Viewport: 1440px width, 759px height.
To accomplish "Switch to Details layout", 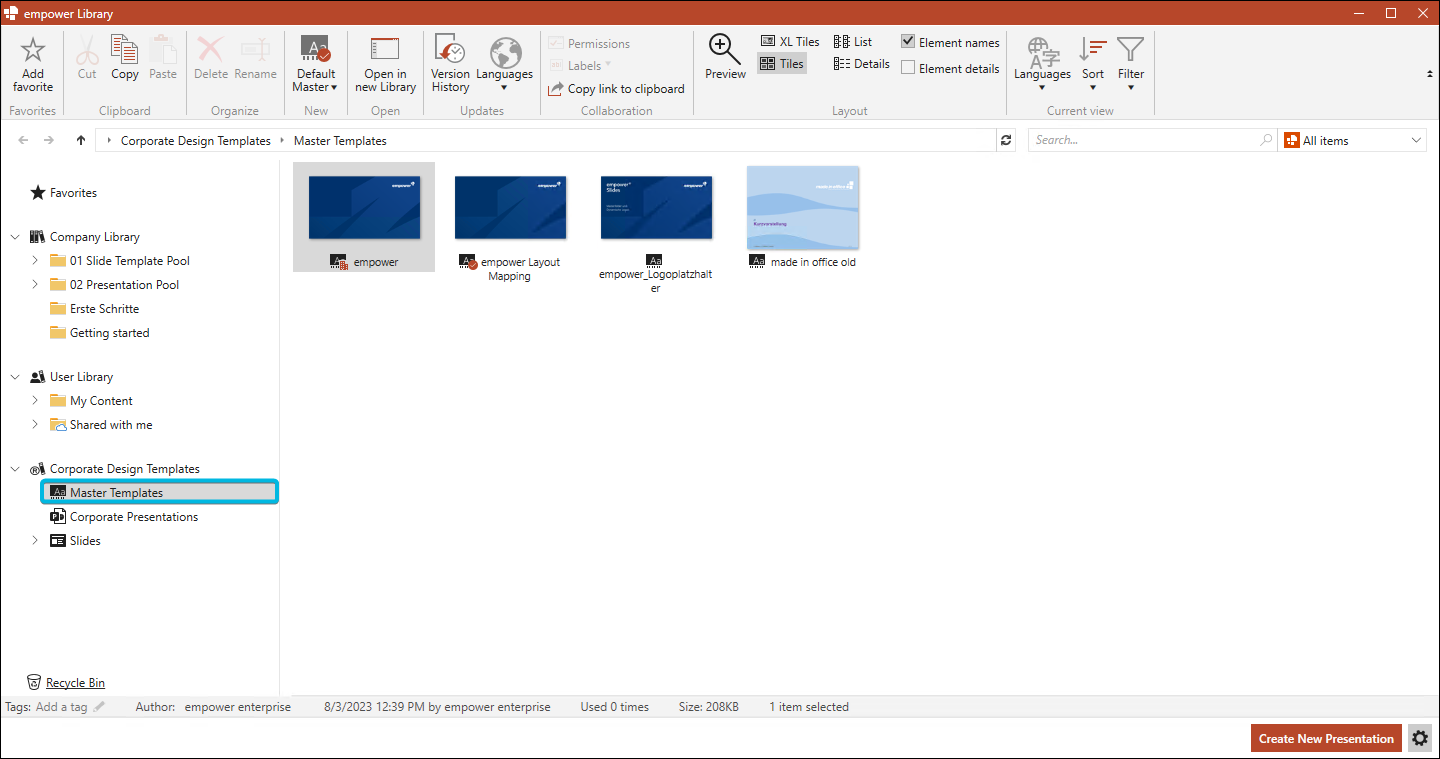I will pos(862,64).
